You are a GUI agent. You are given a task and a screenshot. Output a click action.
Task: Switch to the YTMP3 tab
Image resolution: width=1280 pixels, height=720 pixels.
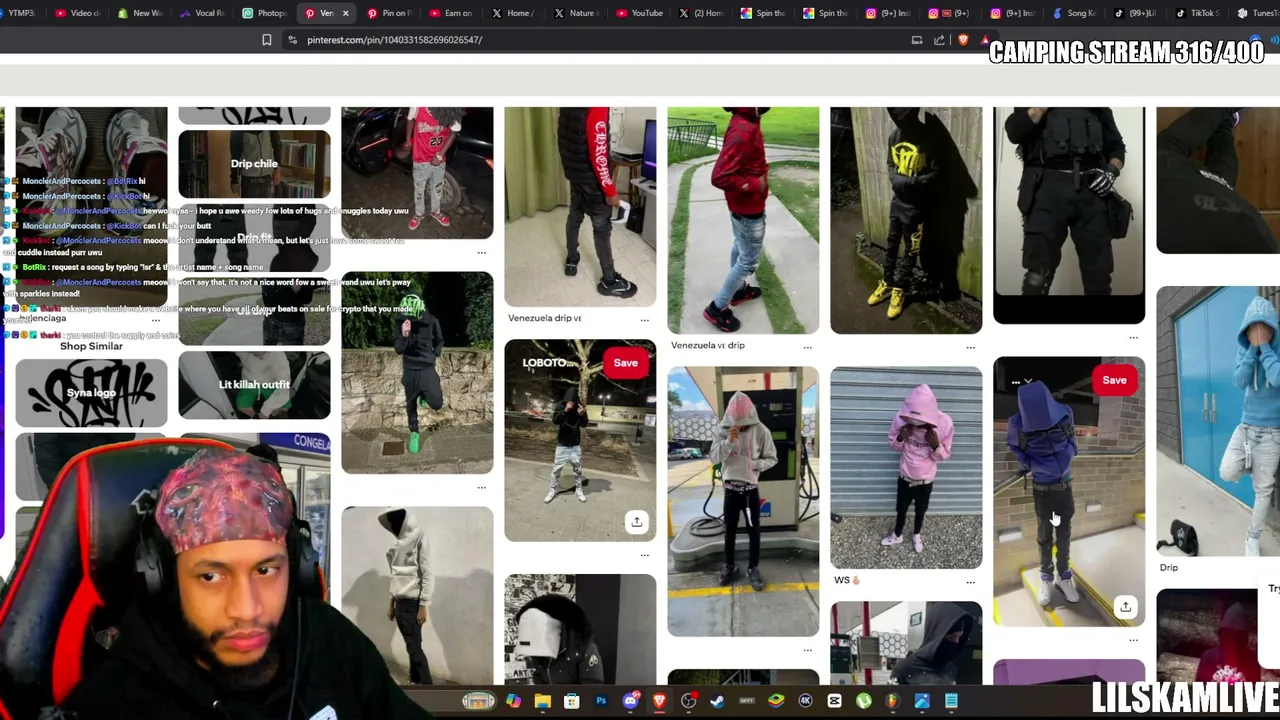pyautogui.click(x=20, y=13)
